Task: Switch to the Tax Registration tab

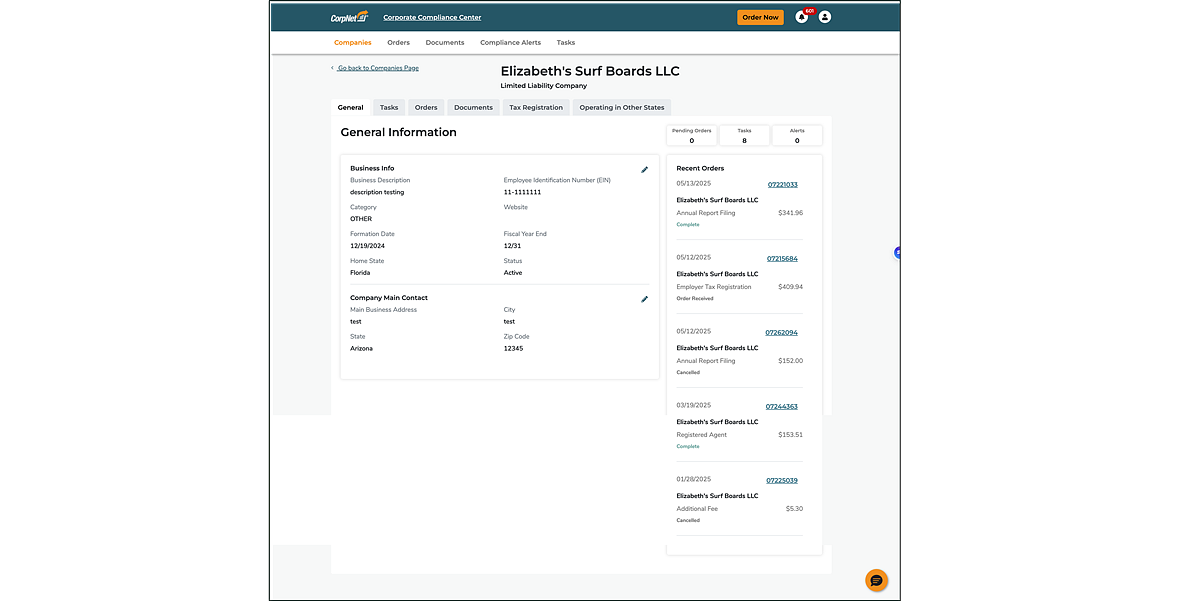Action: 536,107
